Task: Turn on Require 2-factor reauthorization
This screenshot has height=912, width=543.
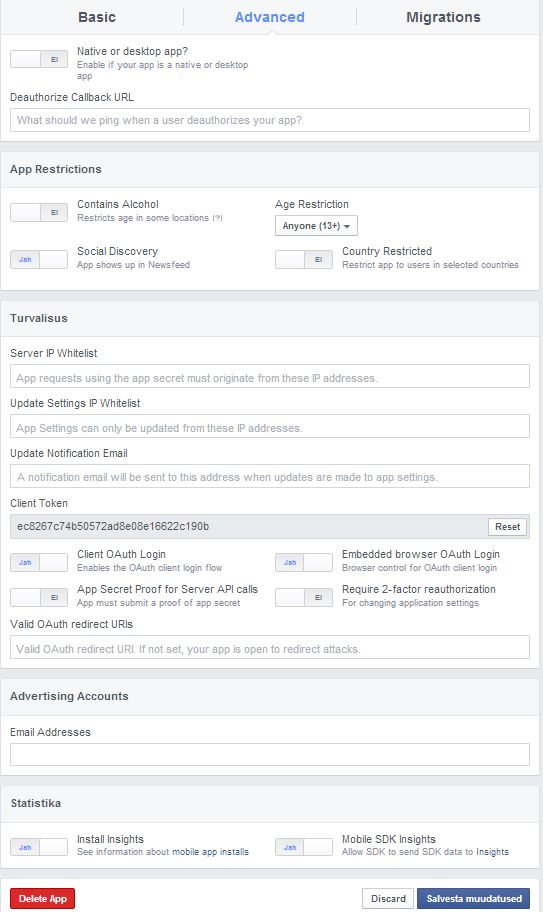Action: [x=303, y=597]
